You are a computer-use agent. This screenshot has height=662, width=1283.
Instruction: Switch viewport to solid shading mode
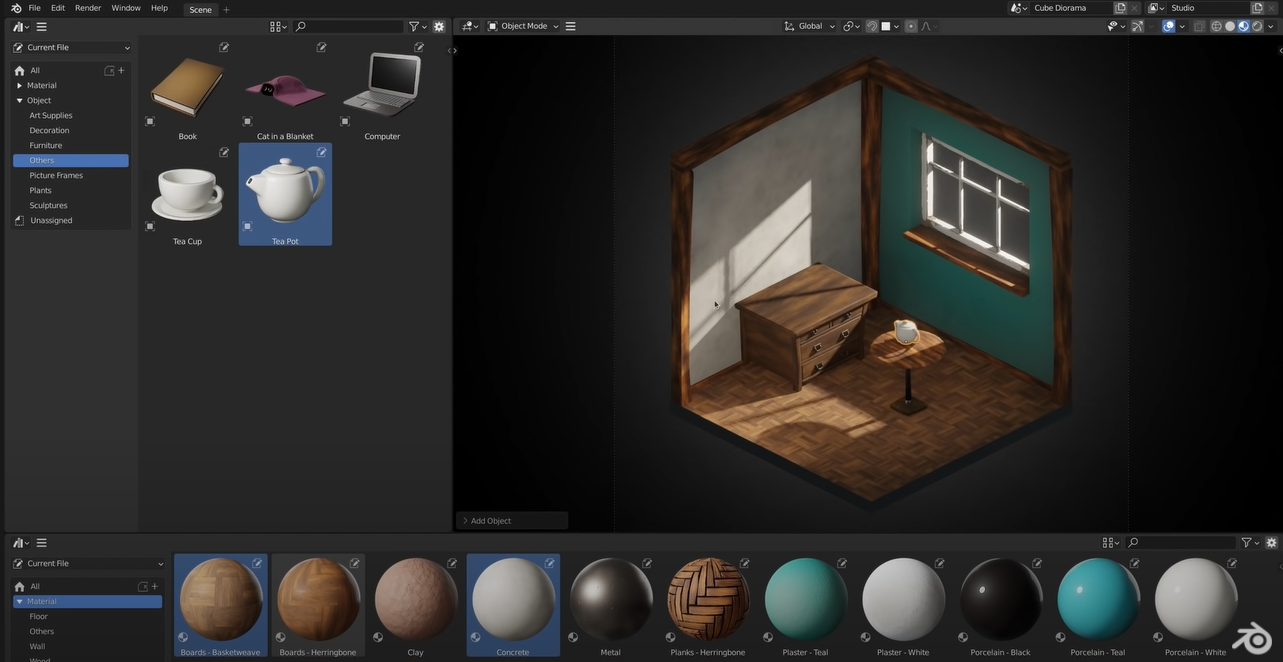coord(1230,26)
